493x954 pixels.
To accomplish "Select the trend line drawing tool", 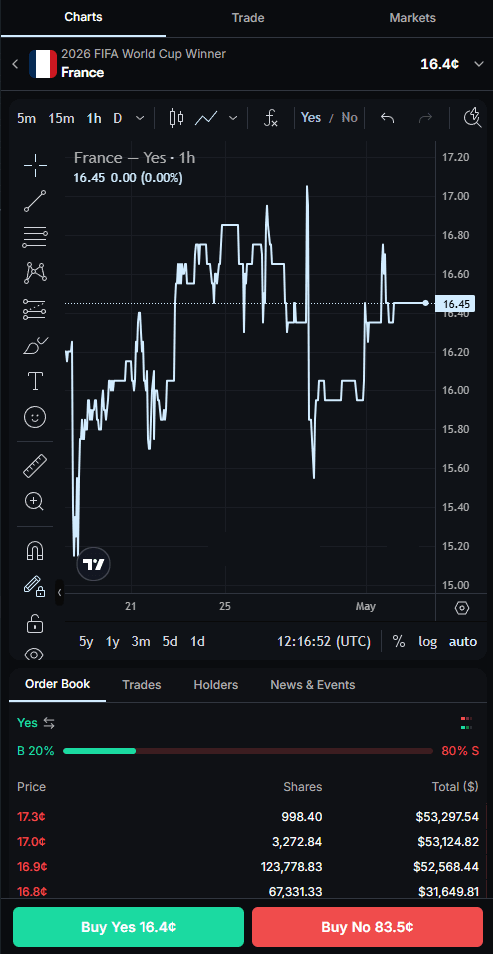I will [35, 201].
